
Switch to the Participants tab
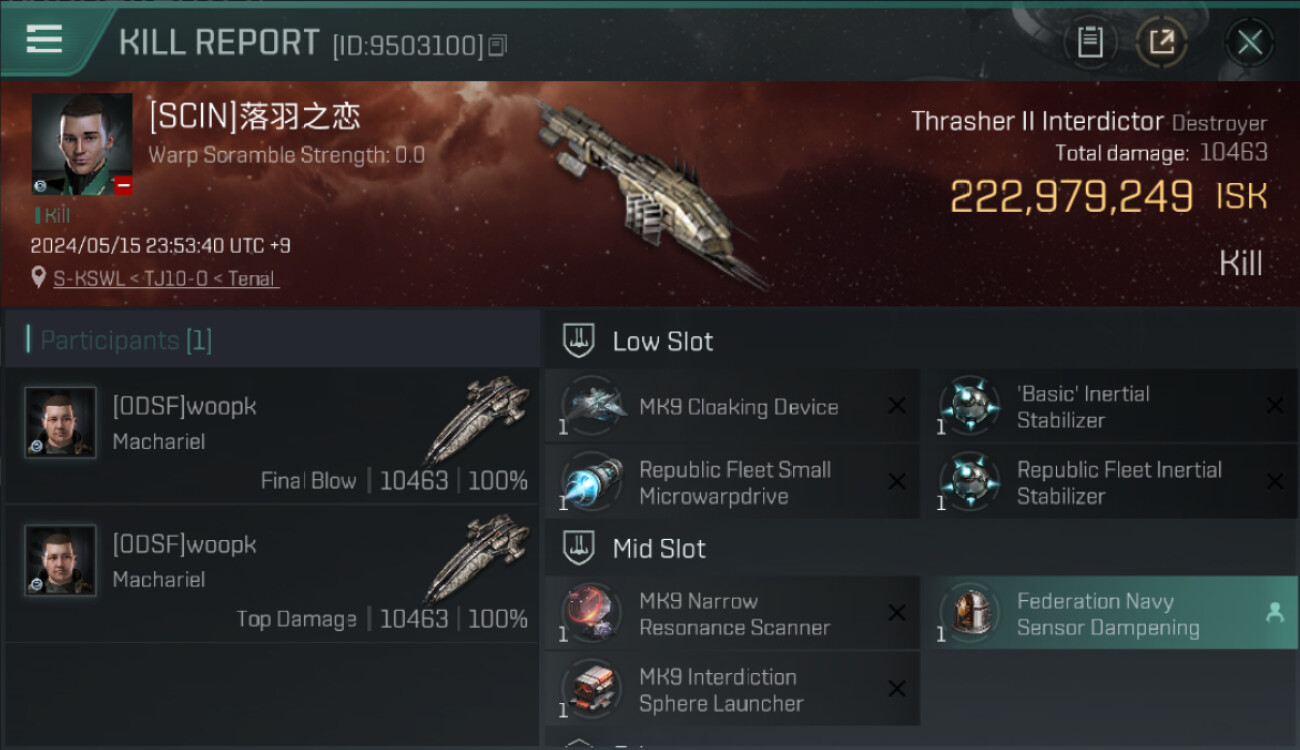[126, 340]
